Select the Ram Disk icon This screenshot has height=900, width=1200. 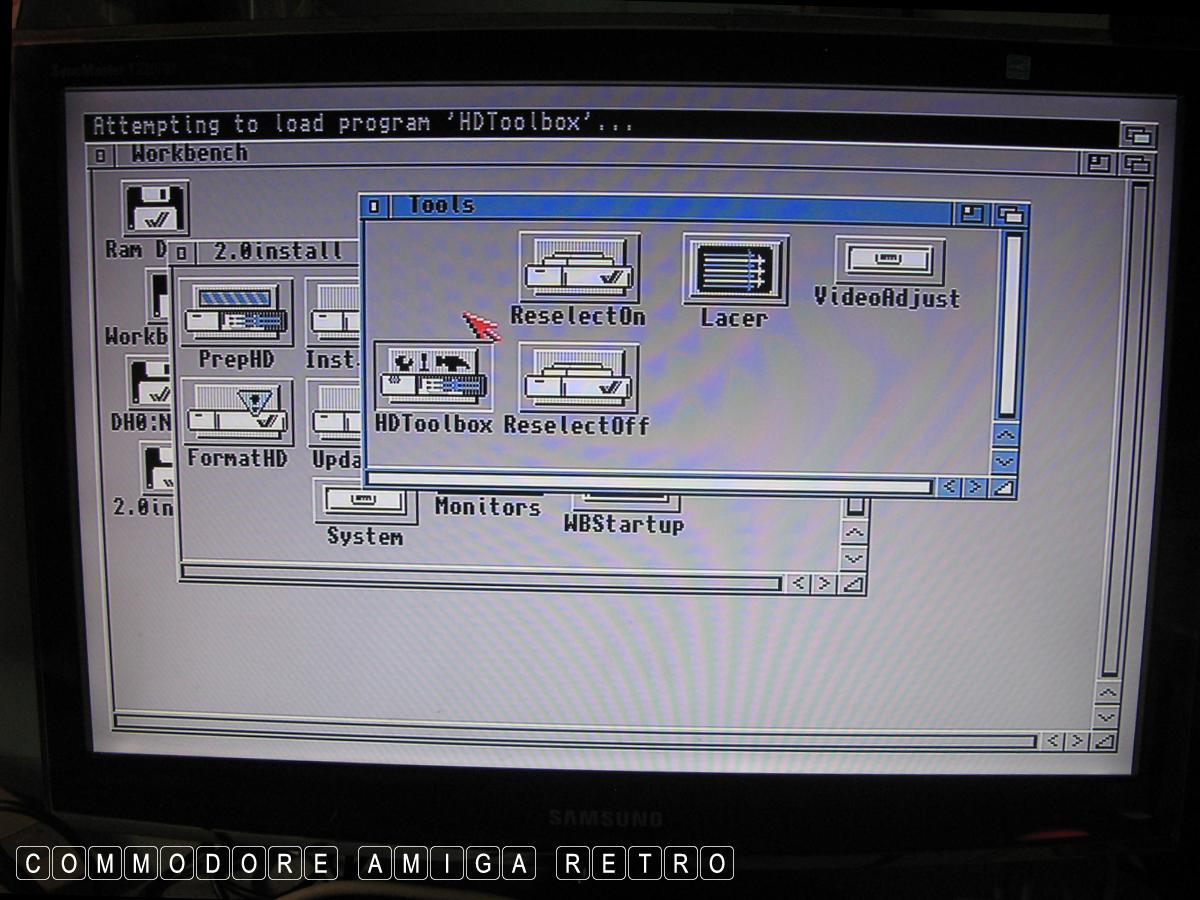tap(155, 210)
